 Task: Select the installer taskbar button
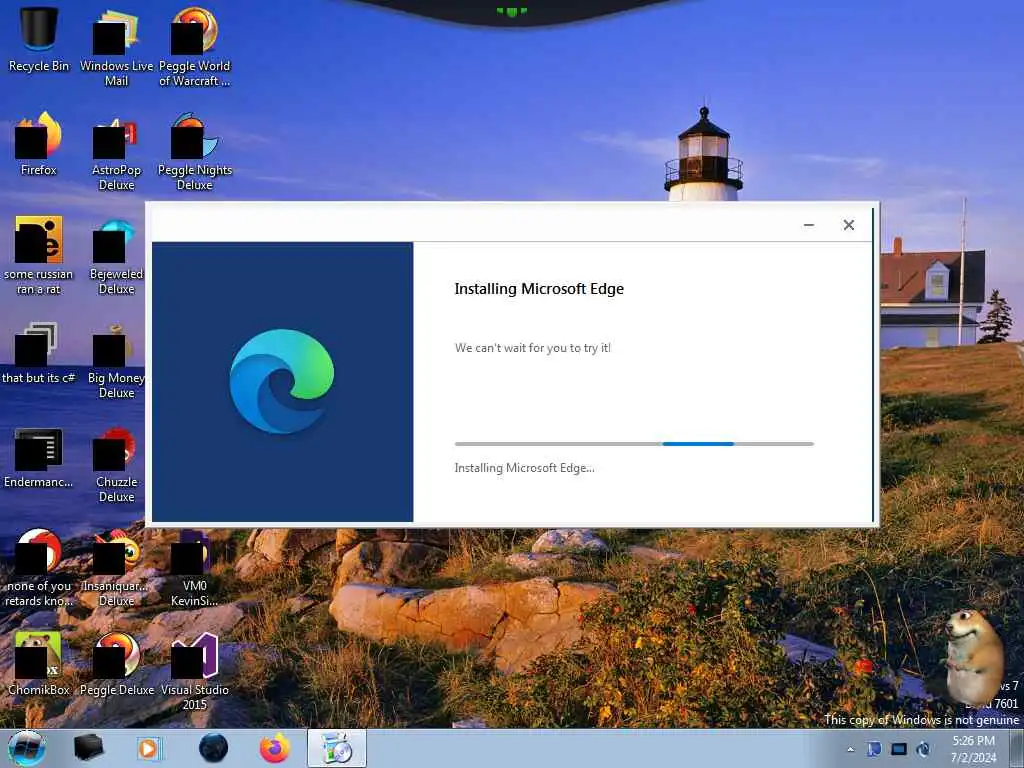click(337, 748)
